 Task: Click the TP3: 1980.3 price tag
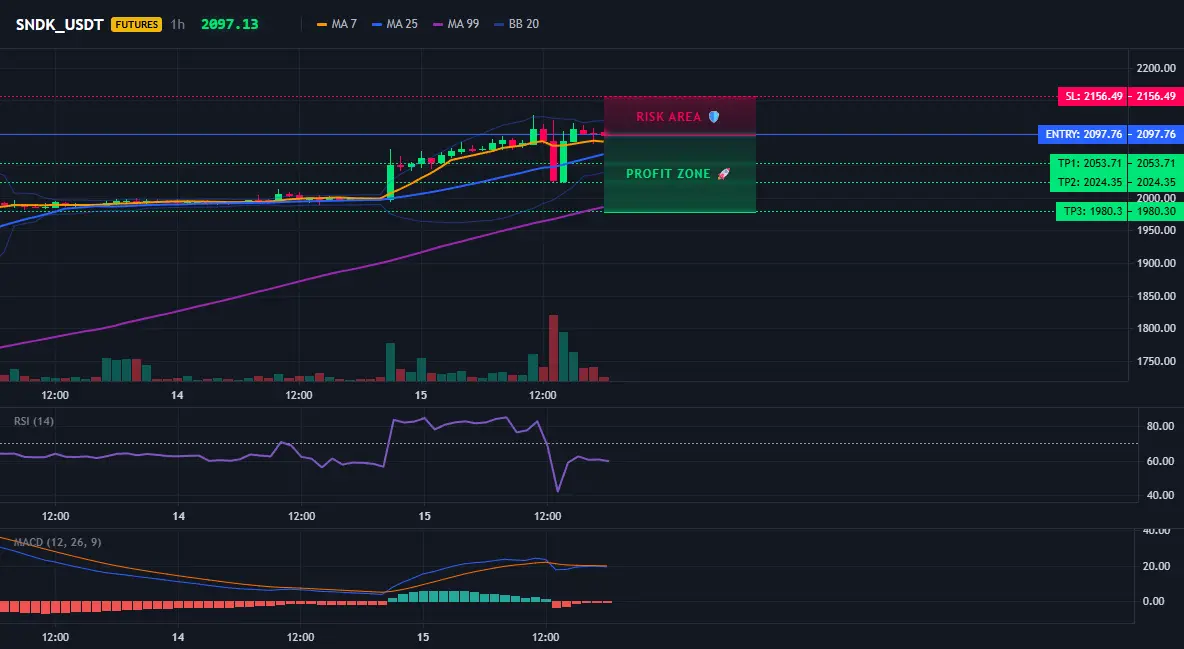click(x=1092, y=212)
